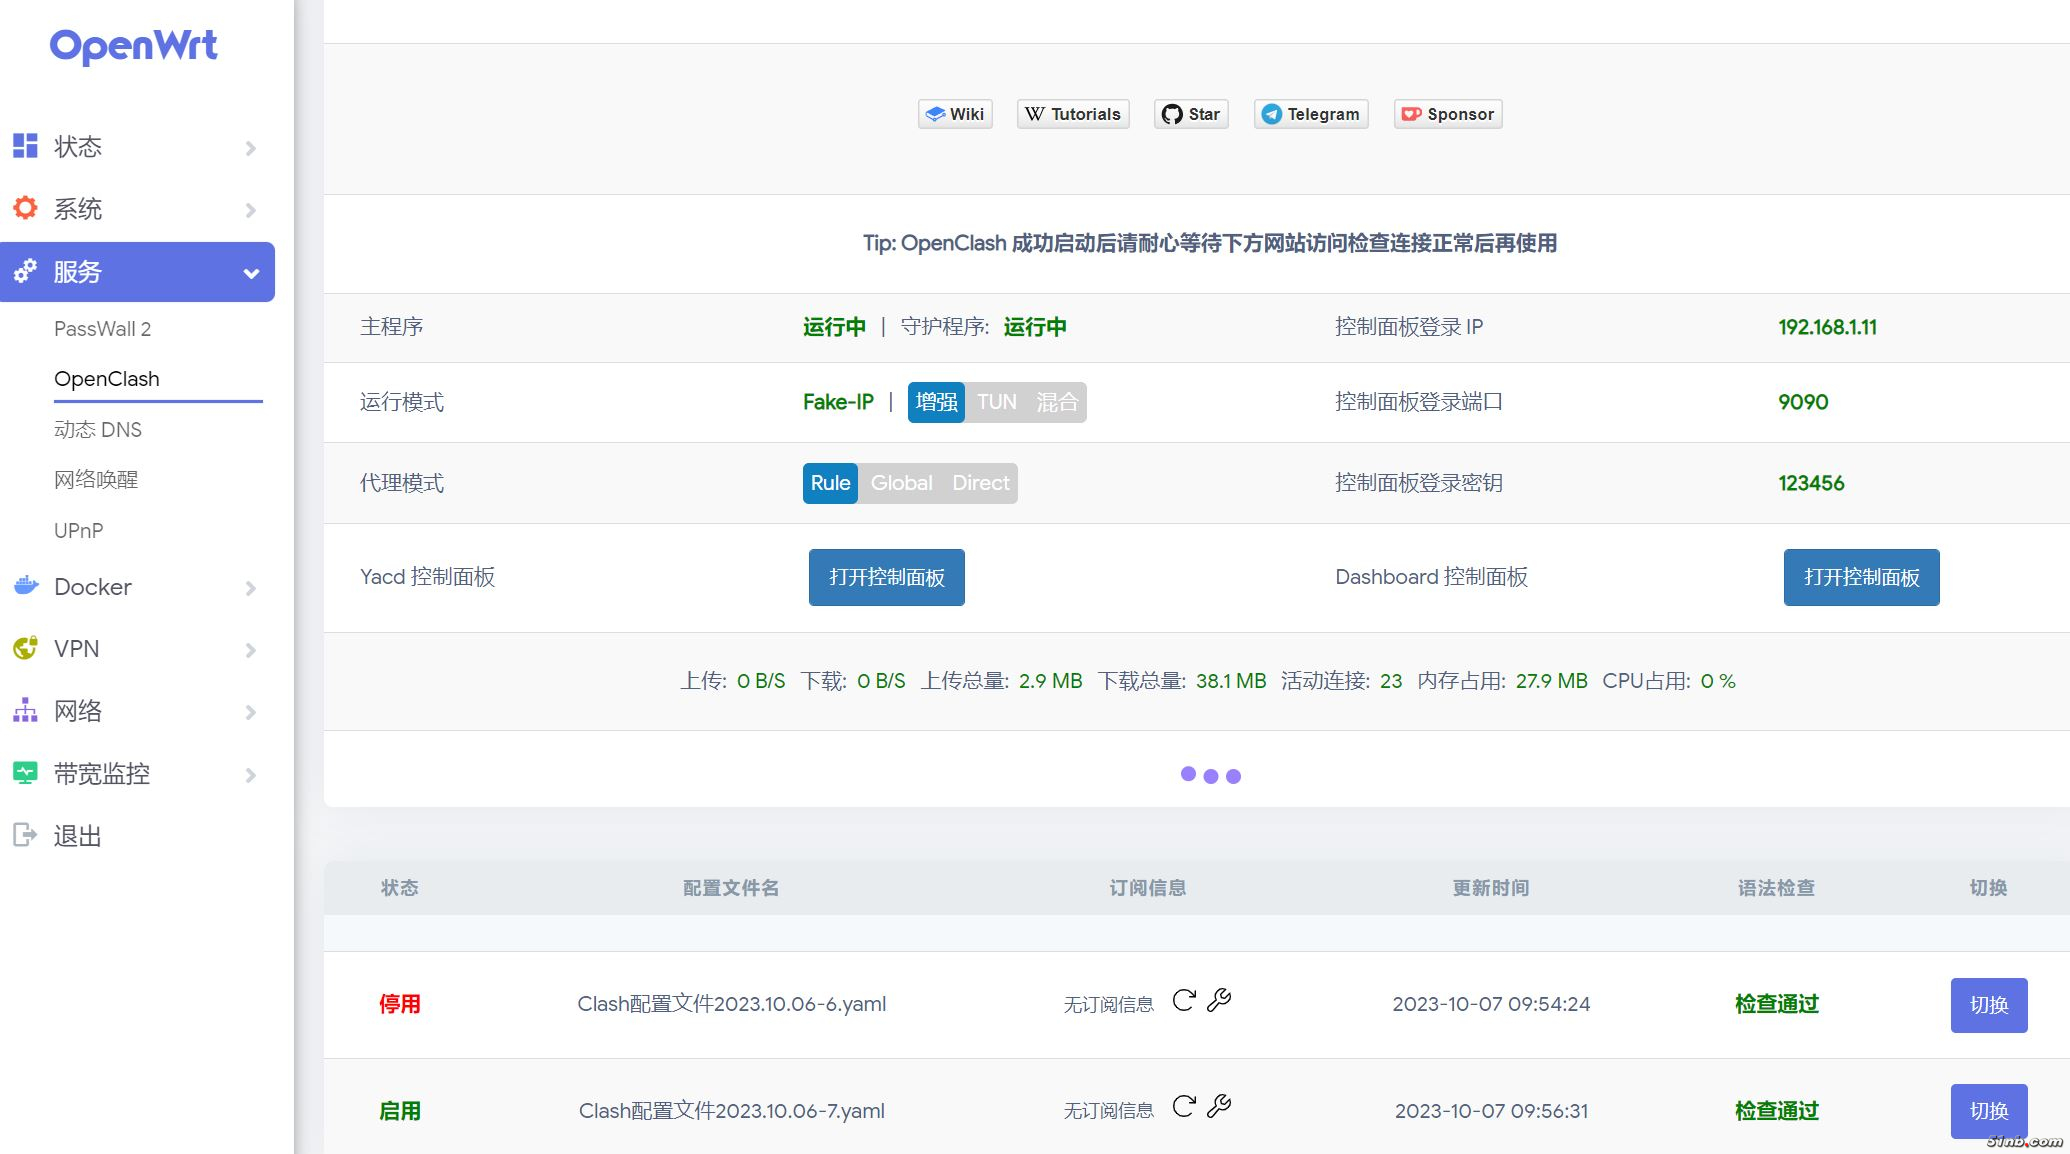Open Yacd 打开控制面板 button
Image resolution: width=2070 pixels, height=1154 pixels.
tap(886, 577)
